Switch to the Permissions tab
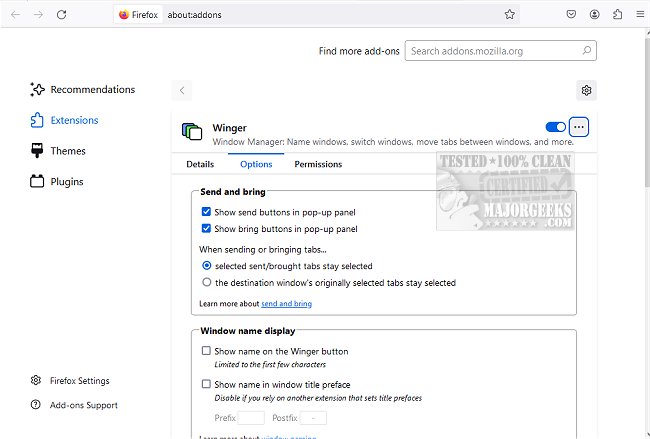 click(318, 164)
